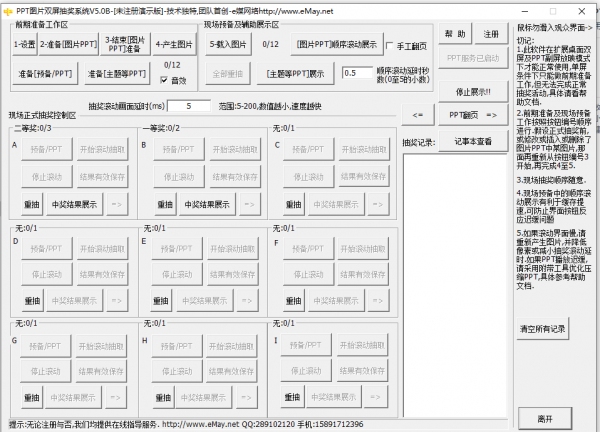
Task: Click the 顺序滚动延时 input field with 0.5
Action: pos(357,73)
